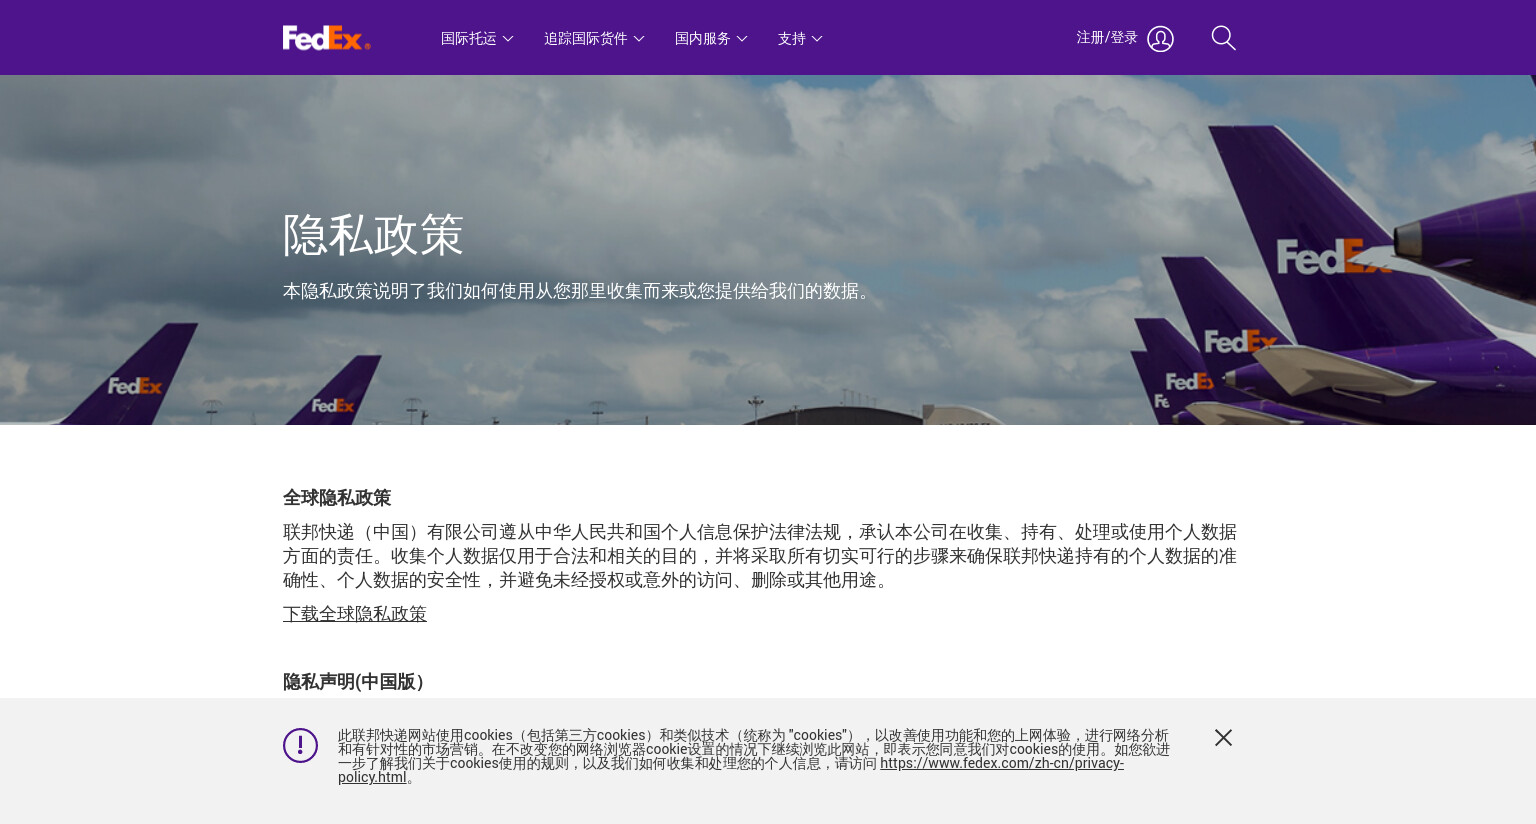Viewport: 1536px width, 824px height.
Task: Click the user account avatar icon
Action: point(1160,39)
